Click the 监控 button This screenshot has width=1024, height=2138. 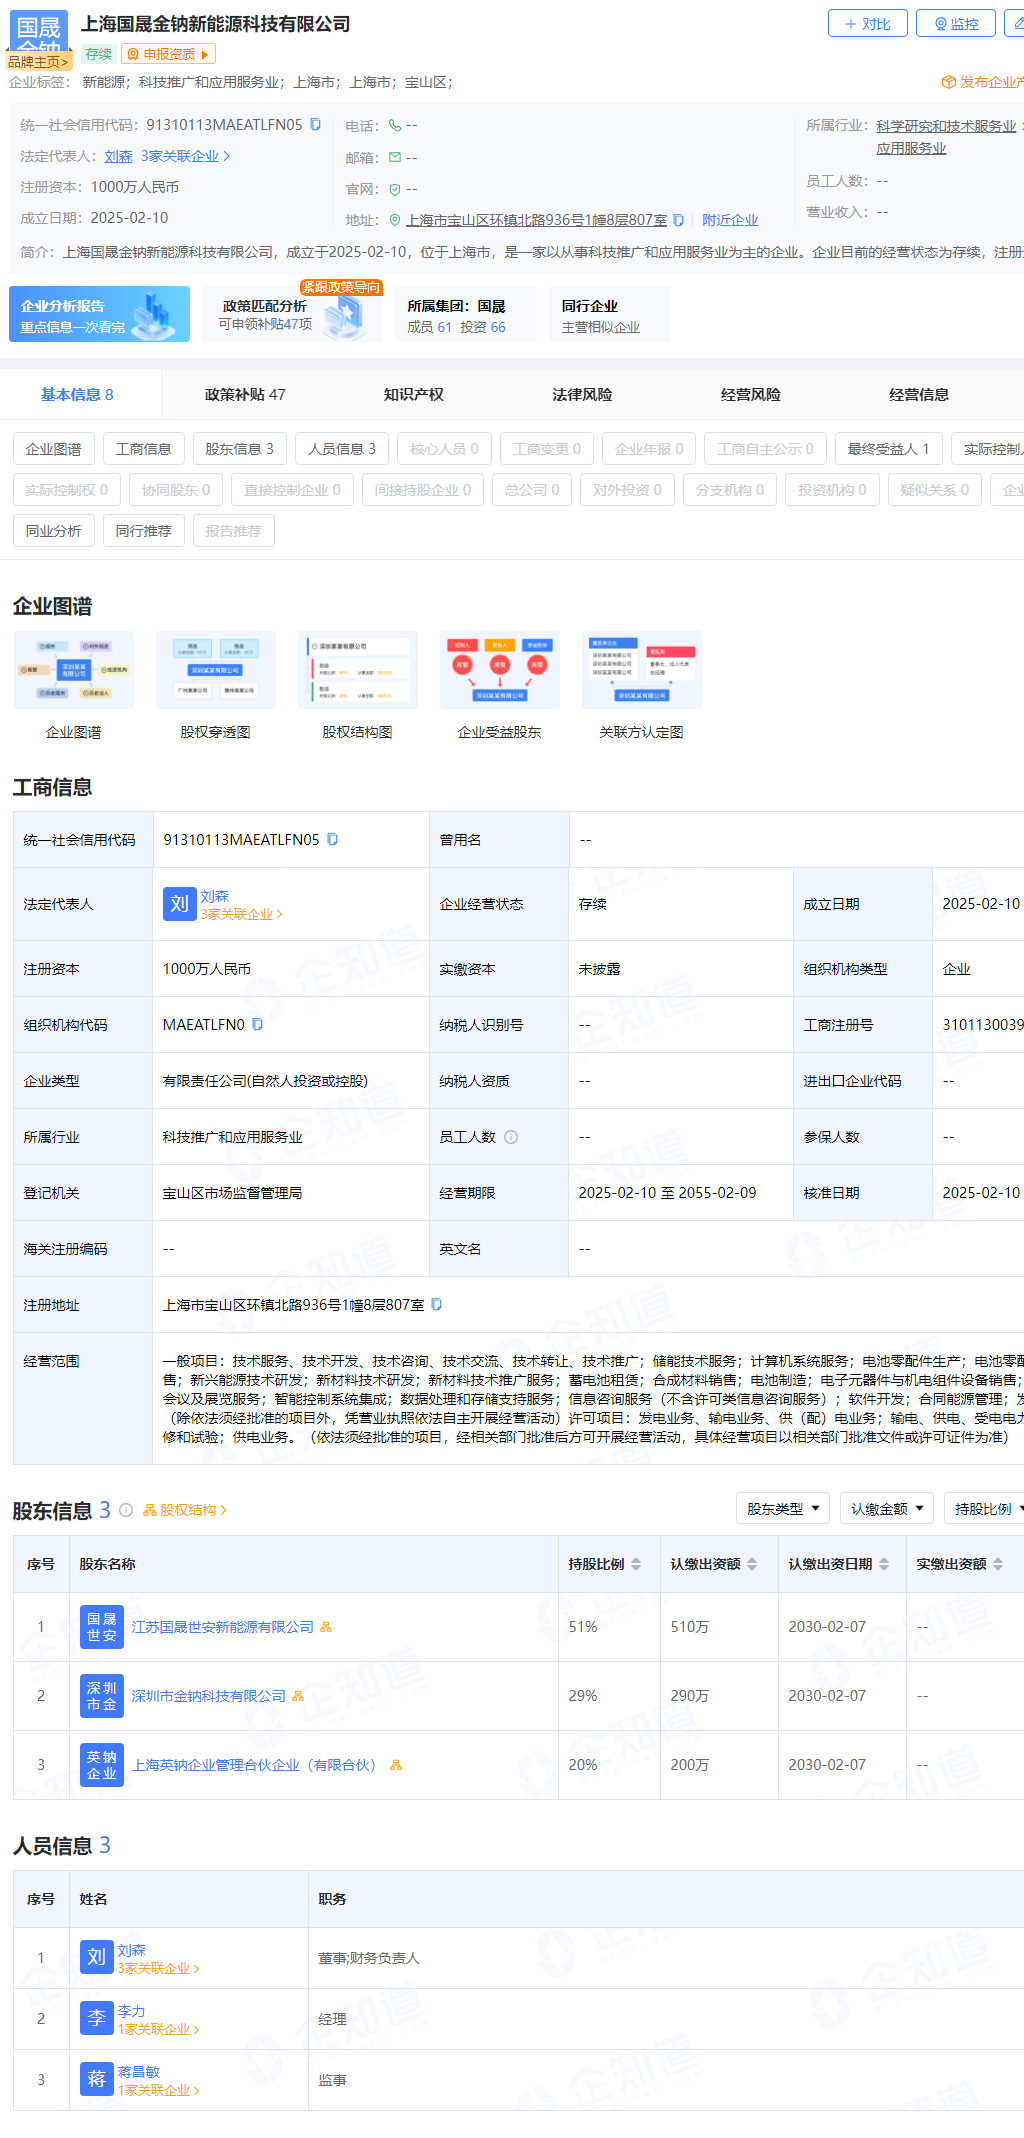[956, 23]
